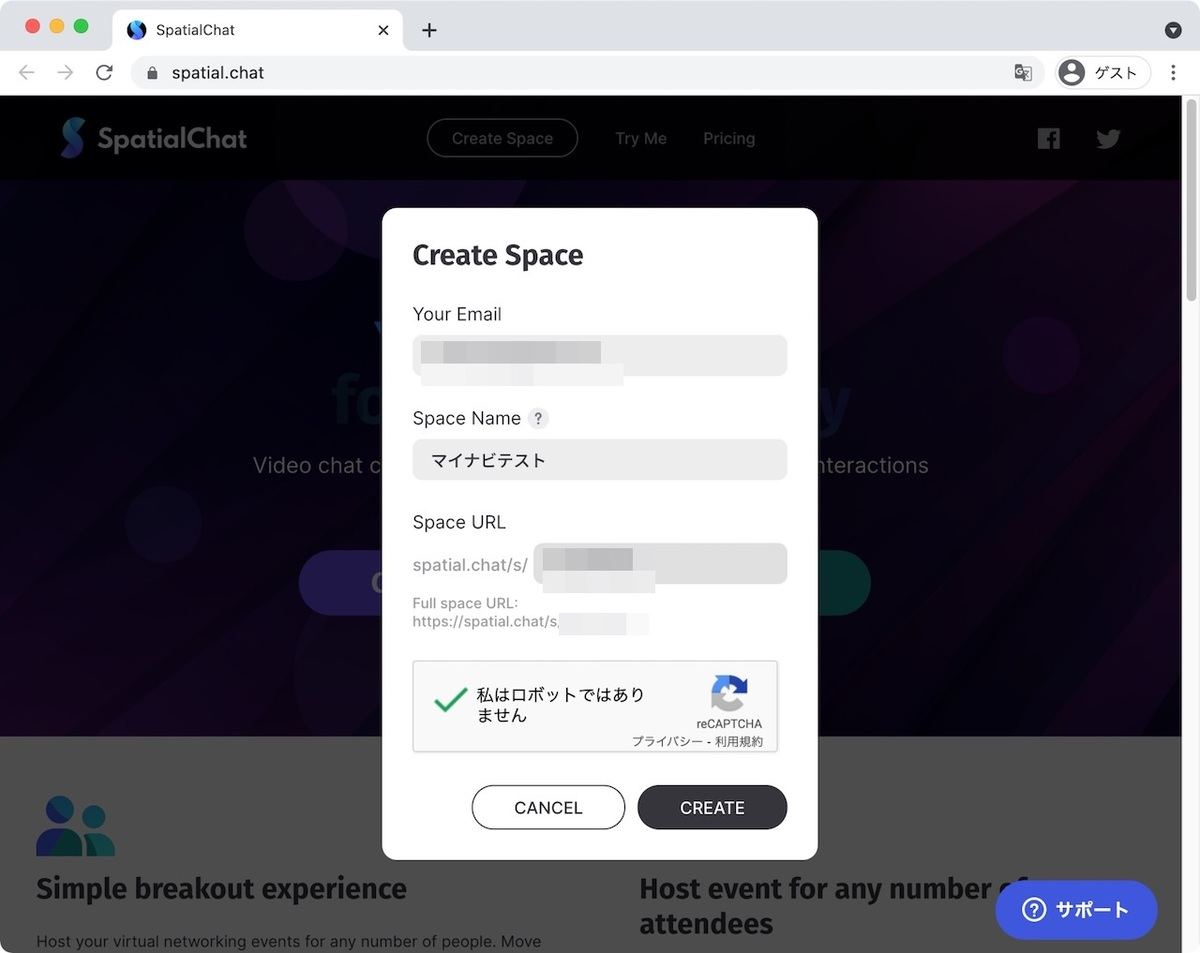Click the Space Name help question mark
1200x953 pixels.
click(538, 419)
